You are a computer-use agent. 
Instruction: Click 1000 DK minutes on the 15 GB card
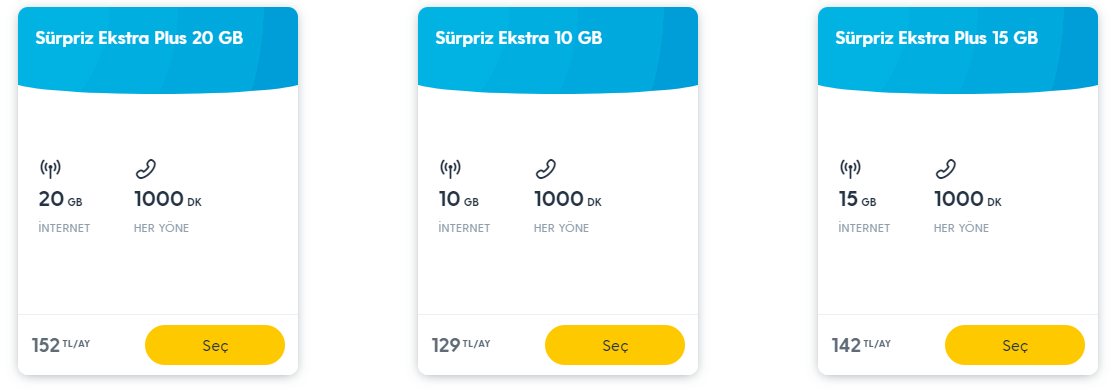(968, 200)
